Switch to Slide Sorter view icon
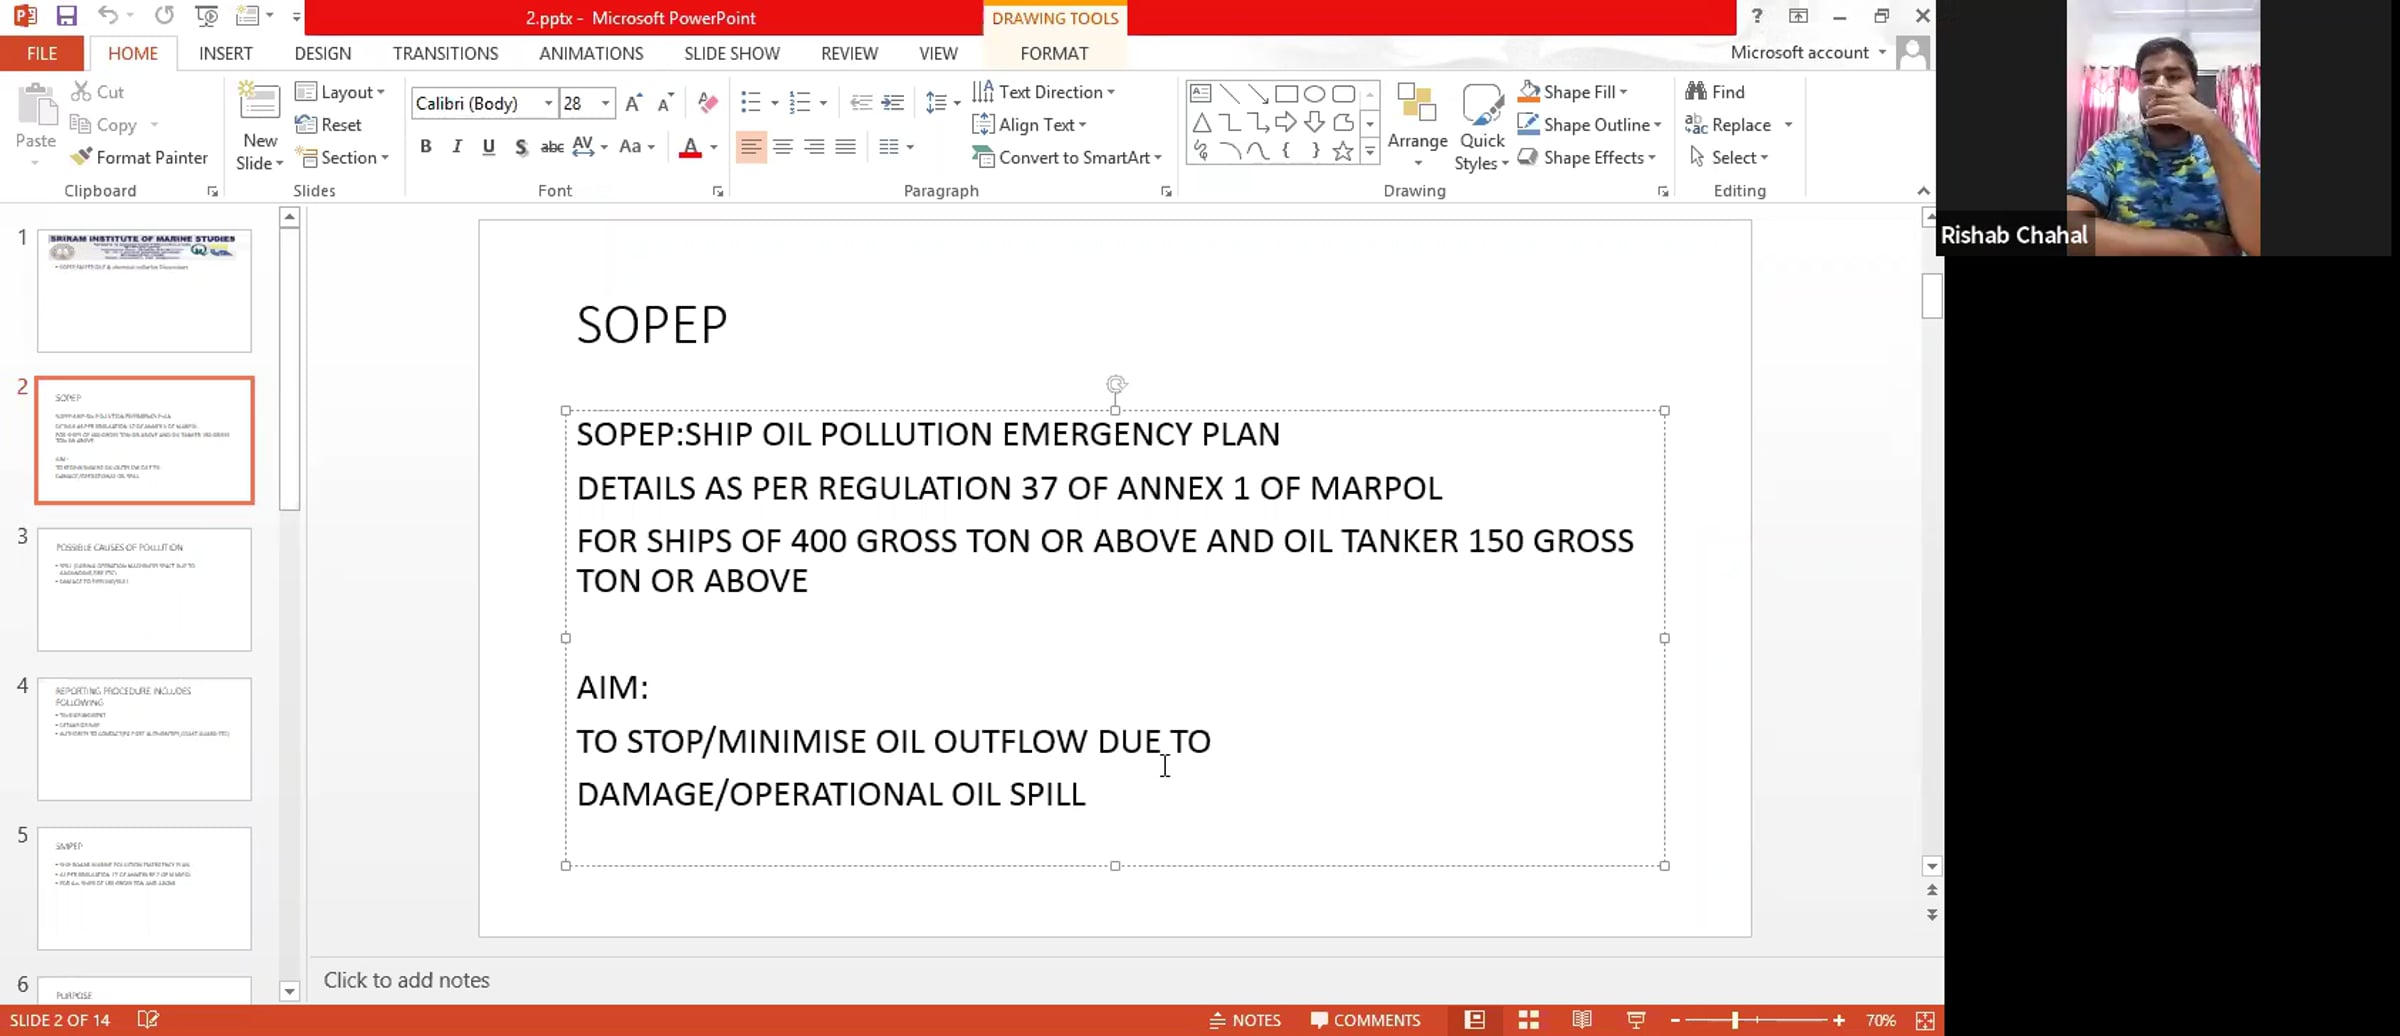Viewport: 2400px width, 1036px height. pos(1528,1019)
